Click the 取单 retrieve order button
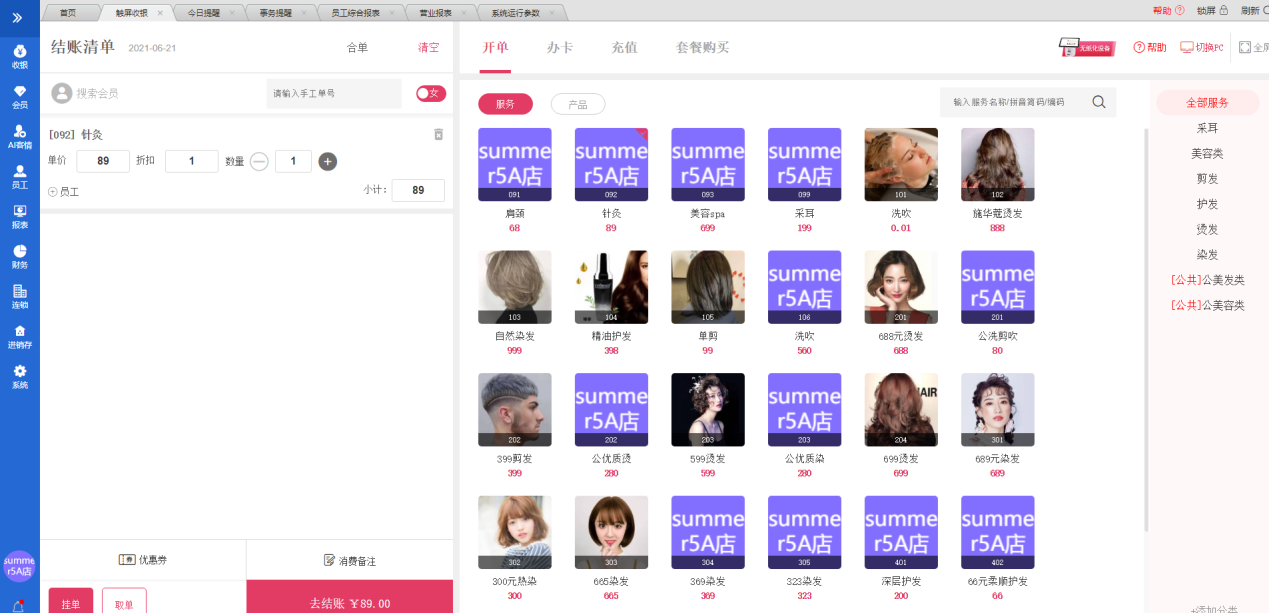The width and height of the screenshot is (1269, 613). pos(124,603)
